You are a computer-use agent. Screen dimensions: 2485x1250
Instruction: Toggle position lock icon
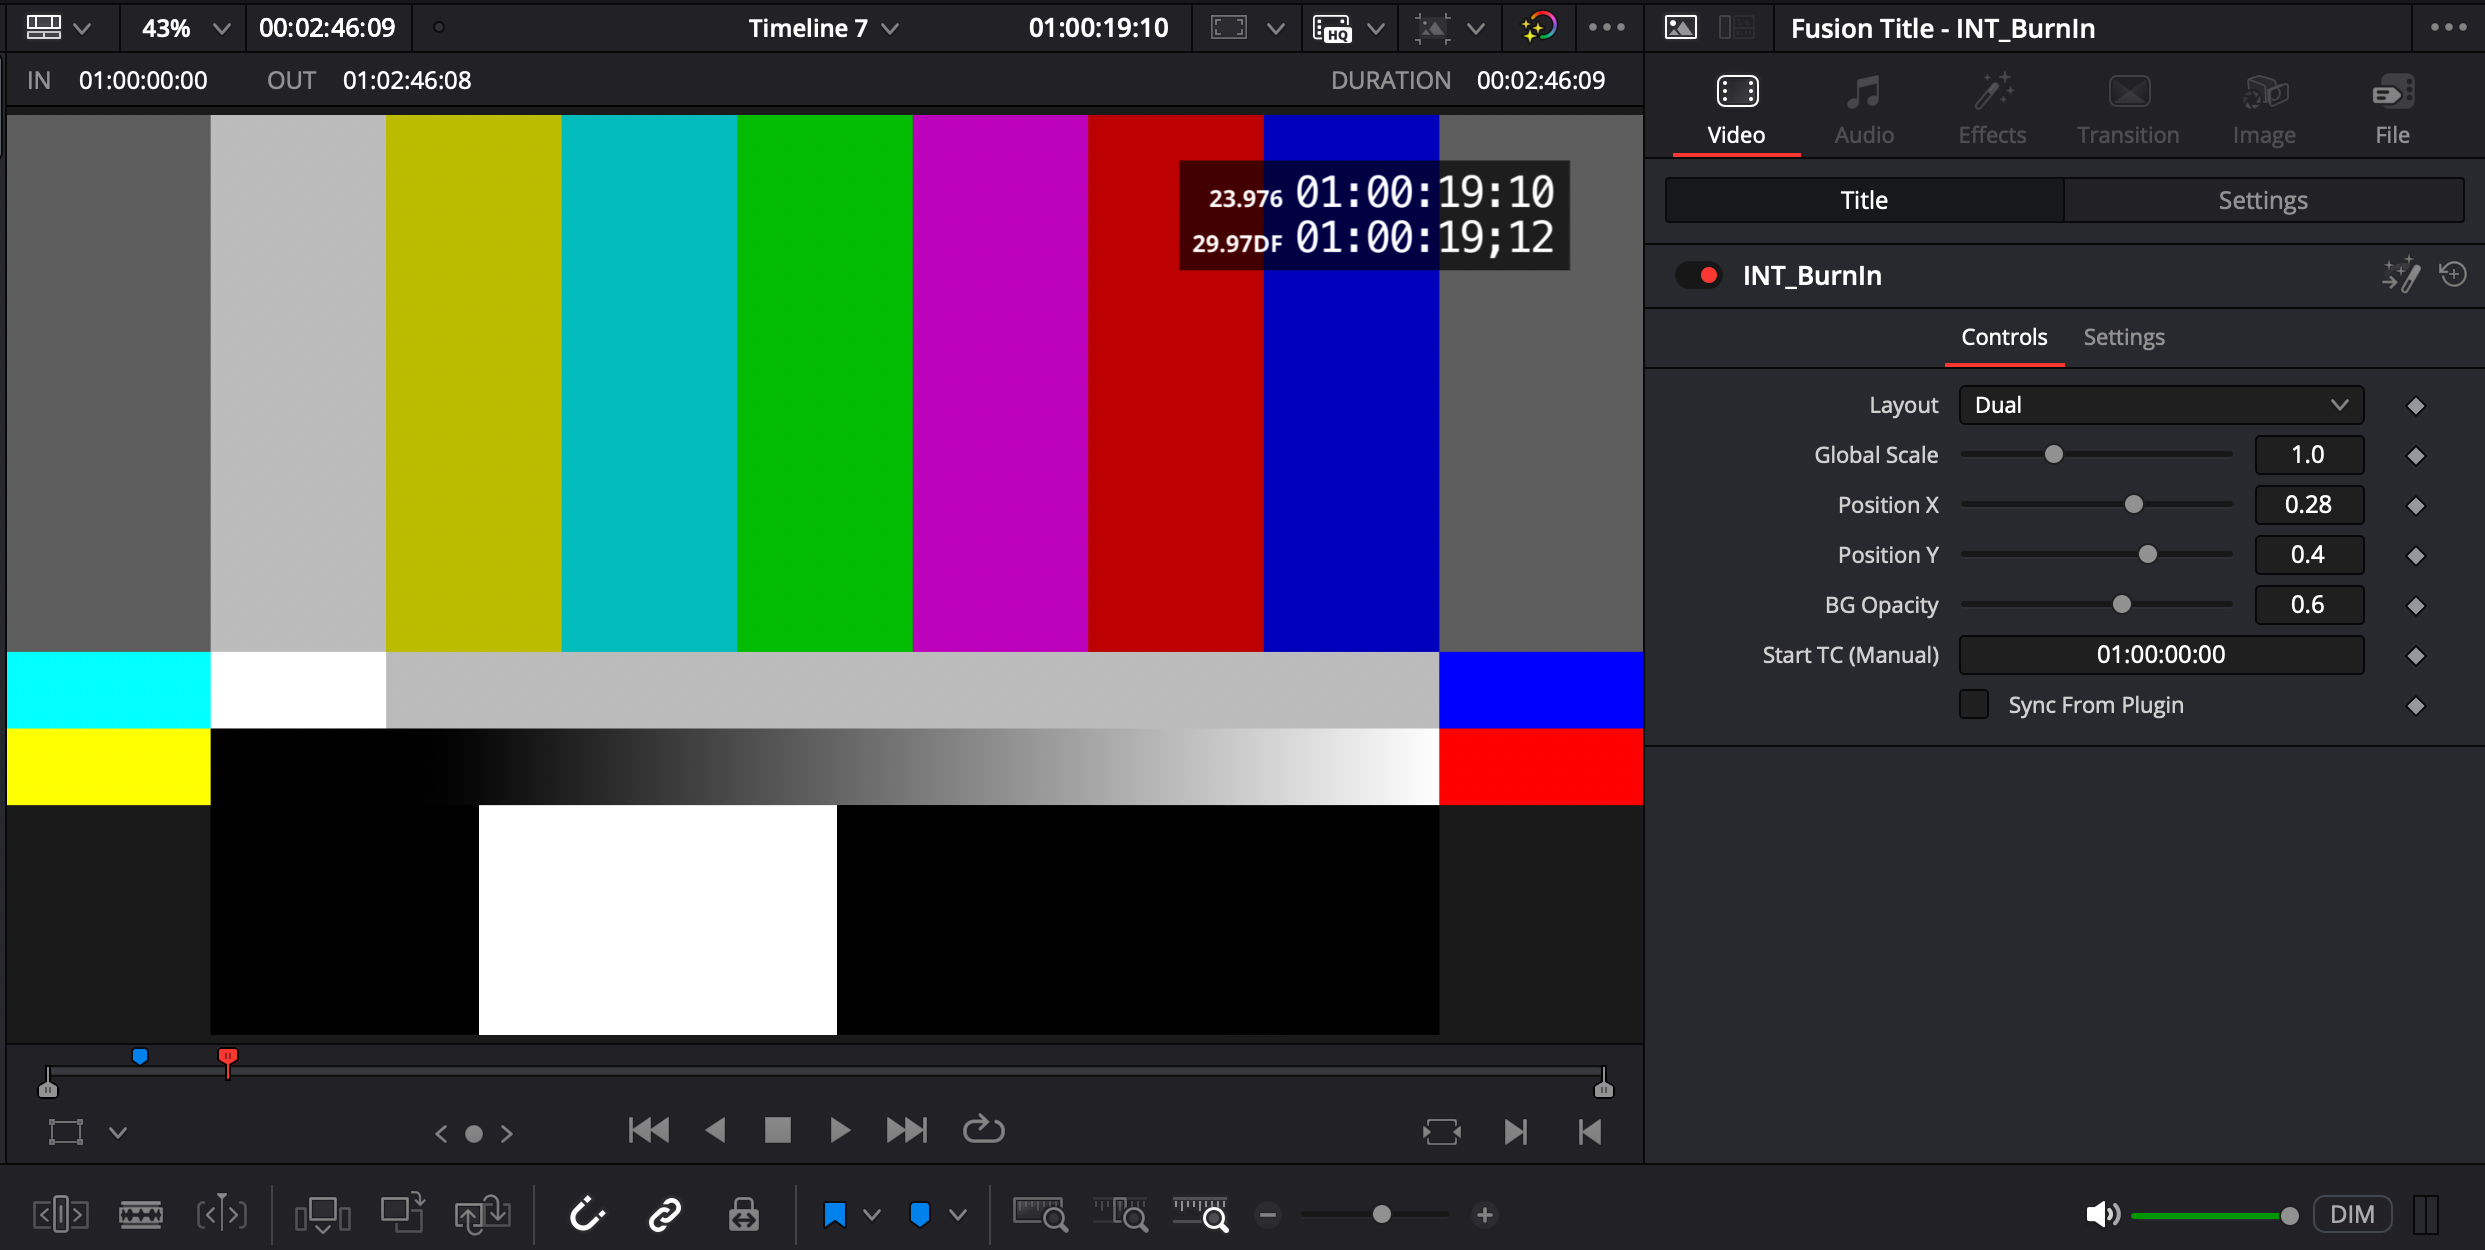coord(743,1215)
